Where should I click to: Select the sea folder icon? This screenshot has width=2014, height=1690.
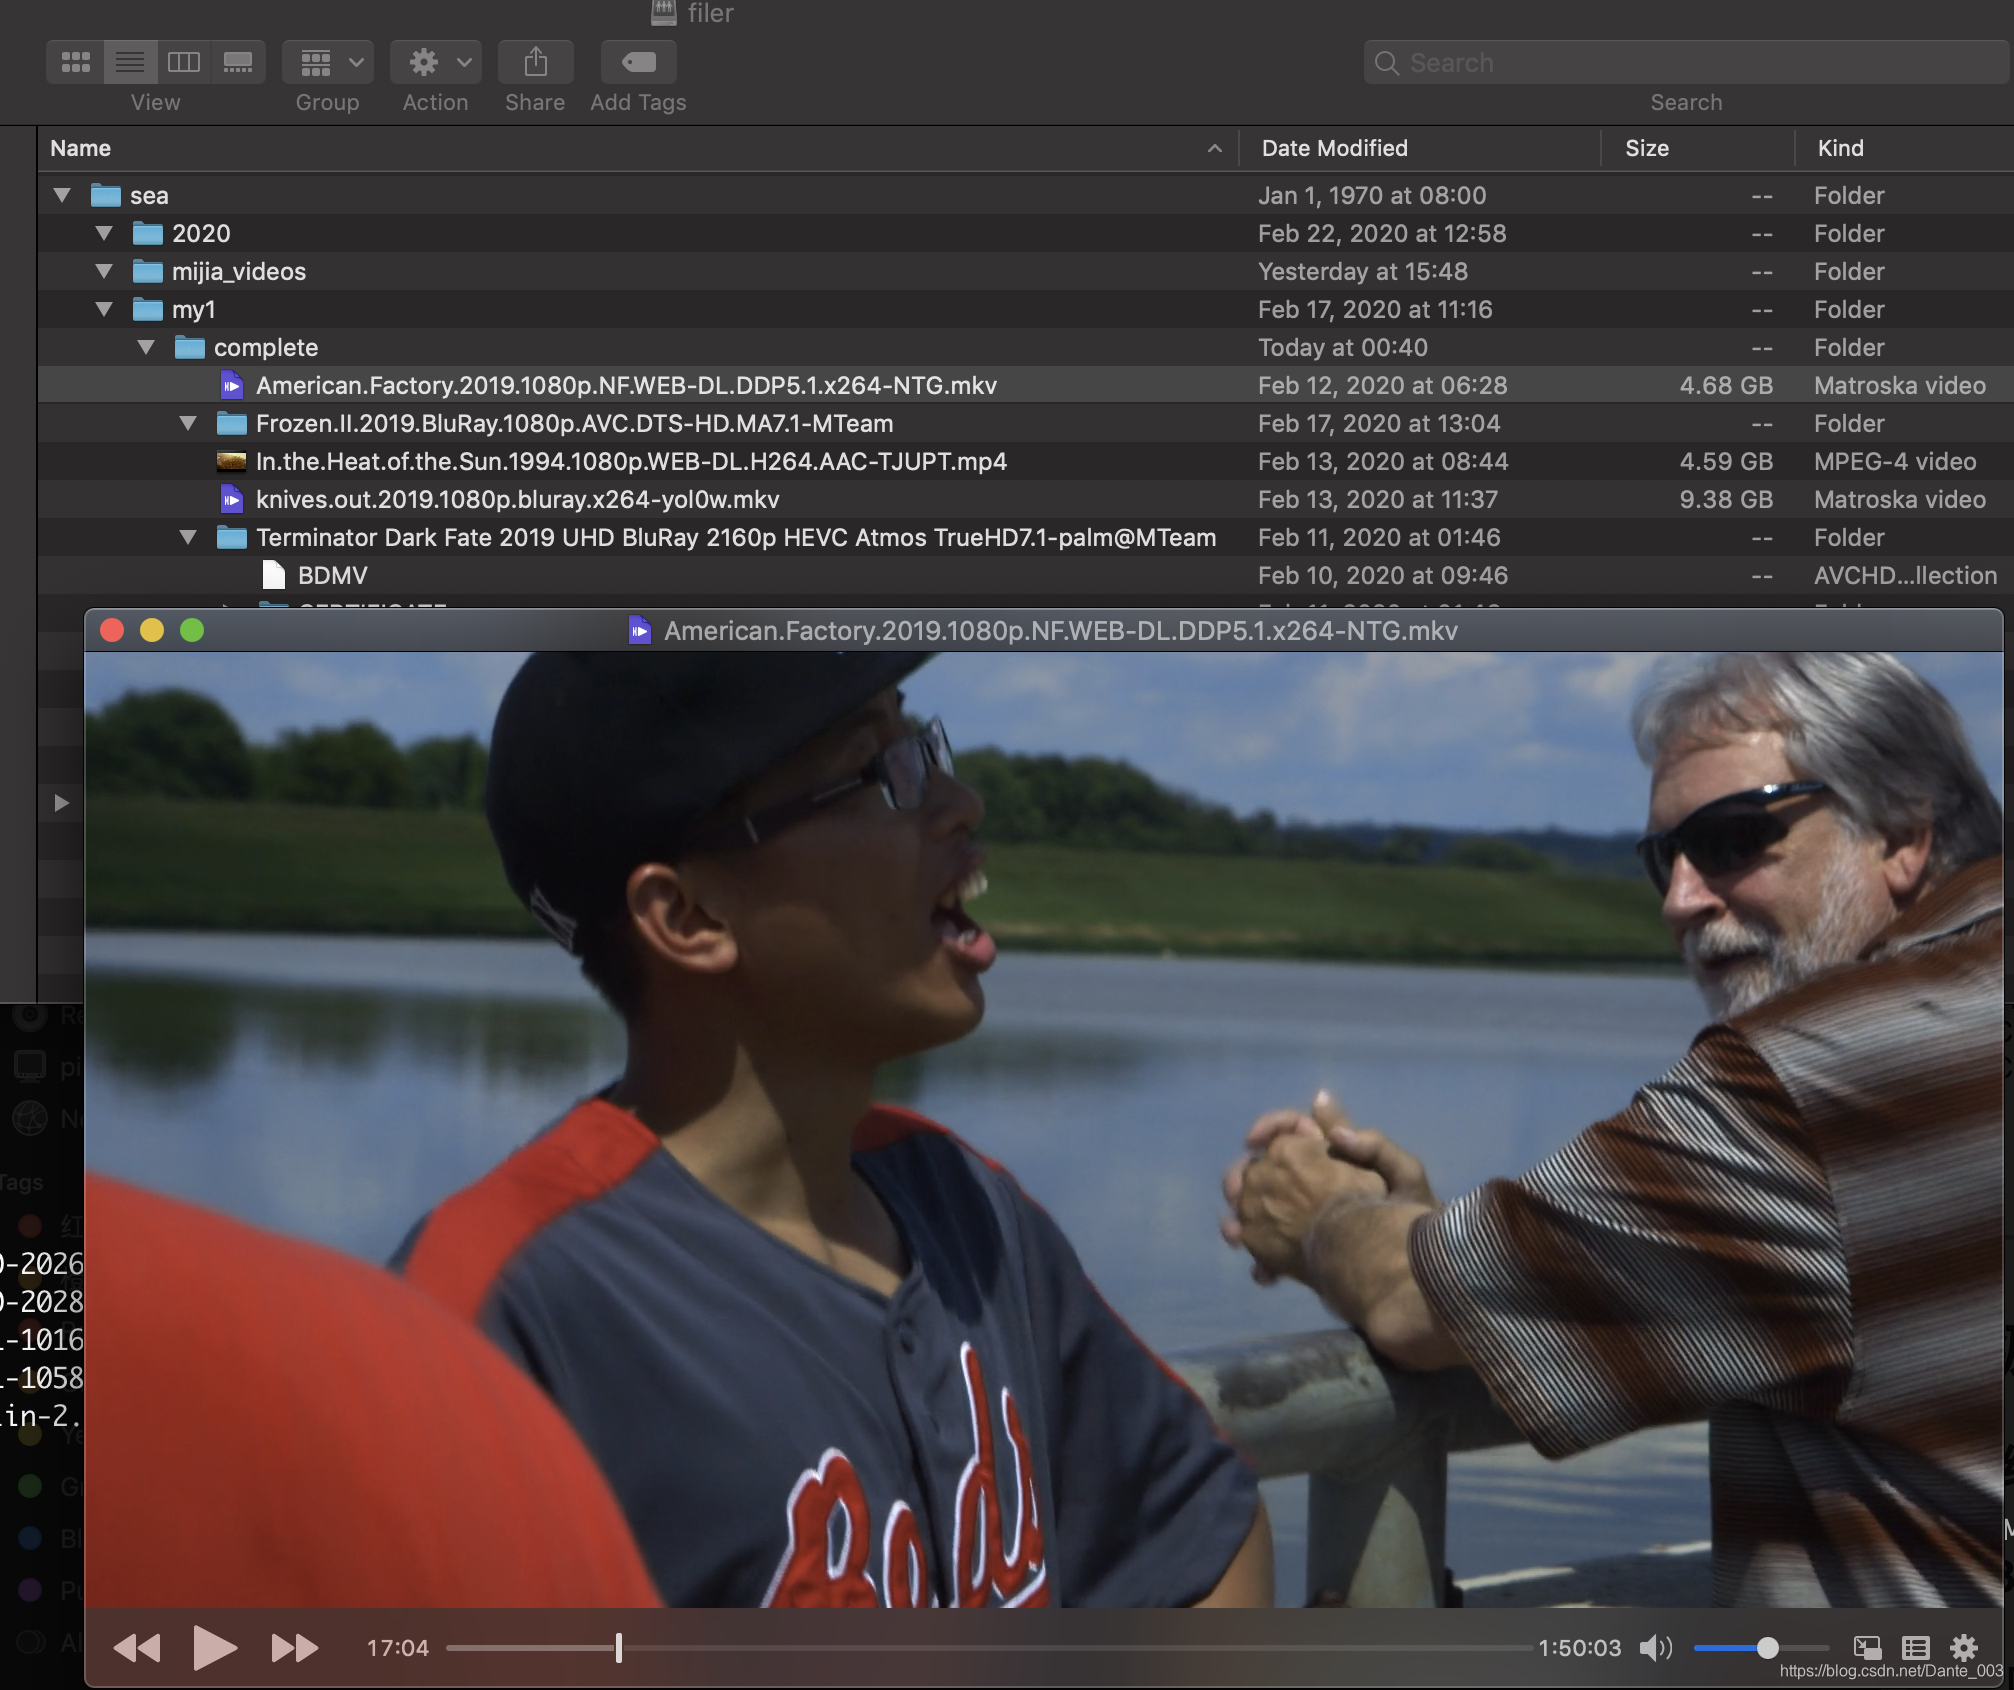tap(106, 195)
